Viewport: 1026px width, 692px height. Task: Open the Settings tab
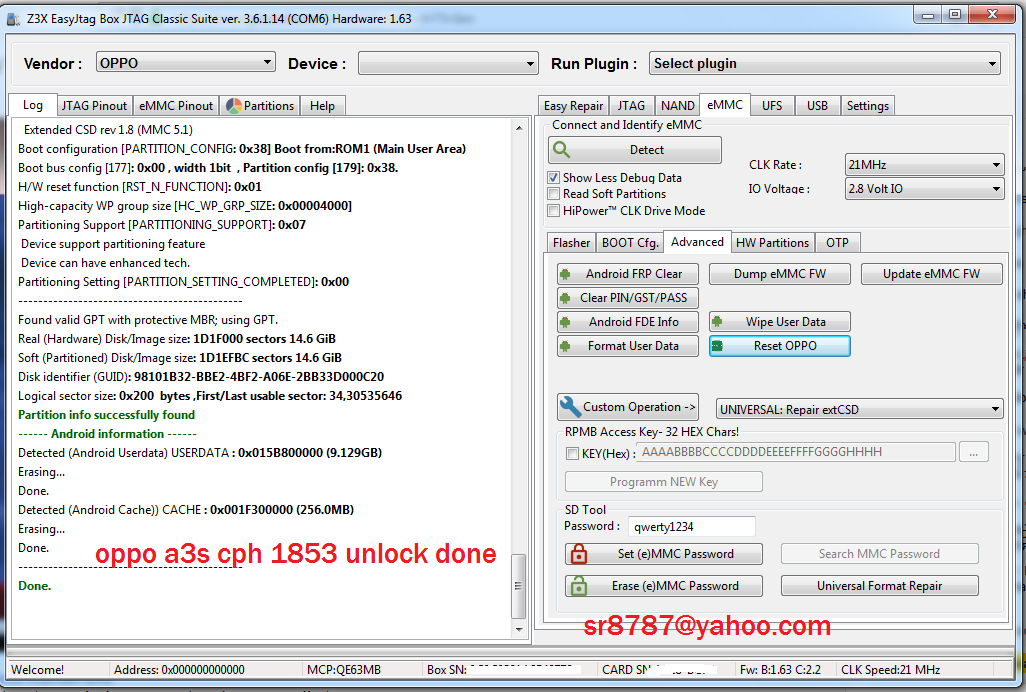(868, 106)
